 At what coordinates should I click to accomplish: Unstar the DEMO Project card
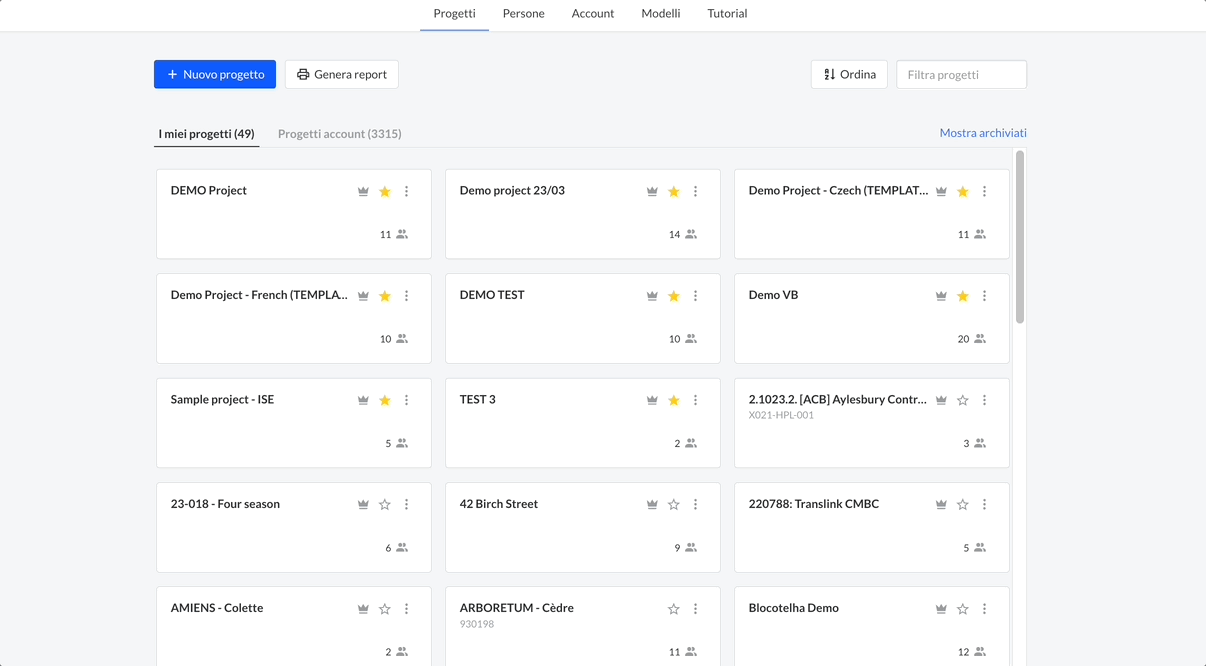click(385, 191)
